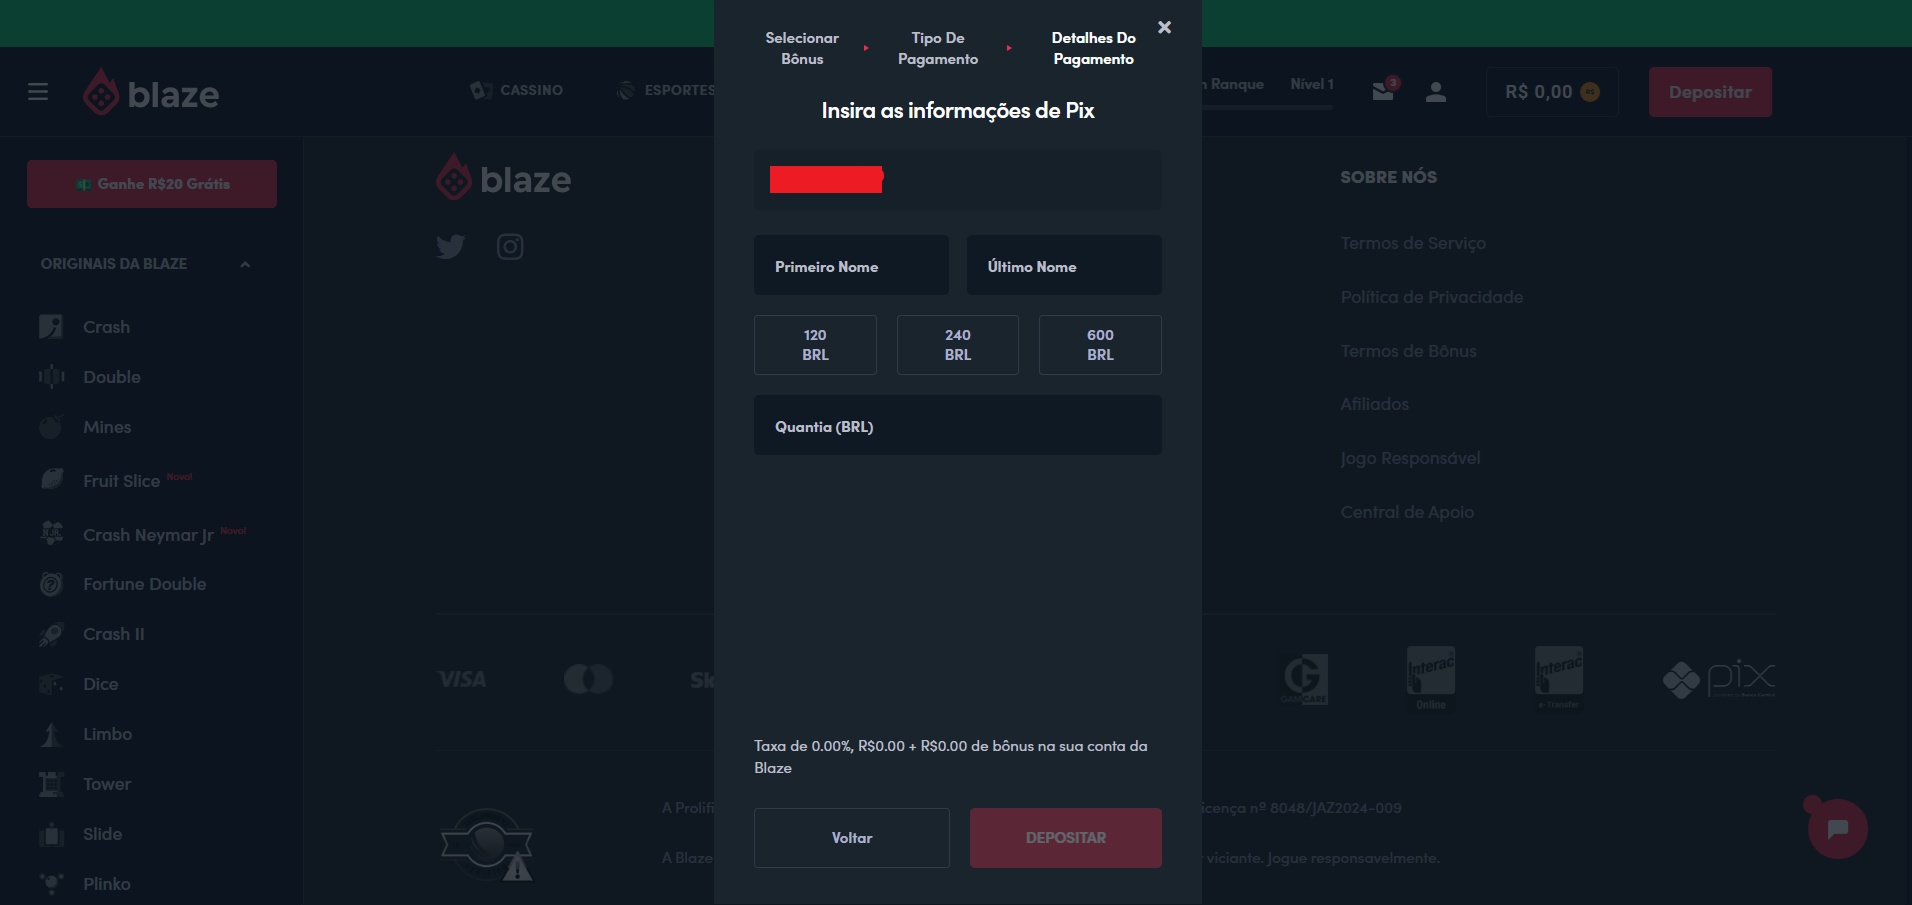Click the Crash II rocket icon
This screenshot has width=1912, height=905.
[51, 634]
